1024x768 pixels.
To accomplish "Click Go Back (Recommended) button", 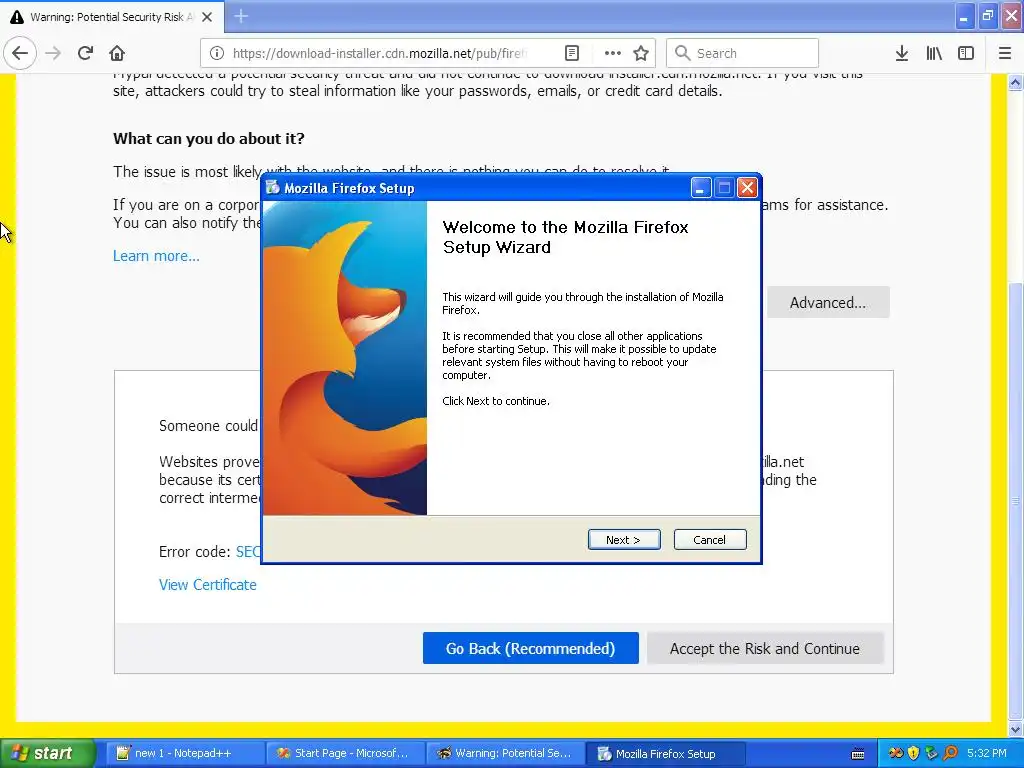I will pyautogui.click(x=530, y=648).
